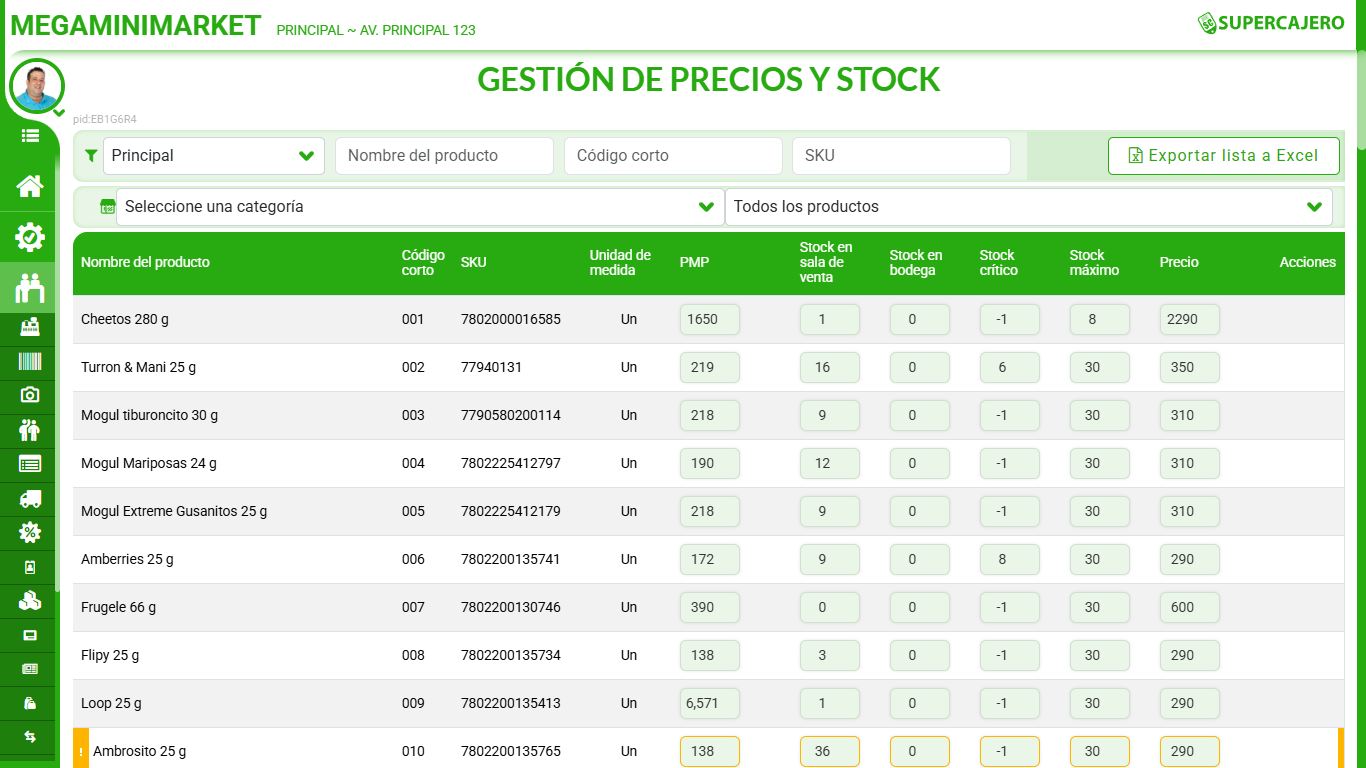Image resolution: width=1366 pixels, height=768 pixels.
Task: Open the two-people sidebar icon
Action: [x=30, y=429]
